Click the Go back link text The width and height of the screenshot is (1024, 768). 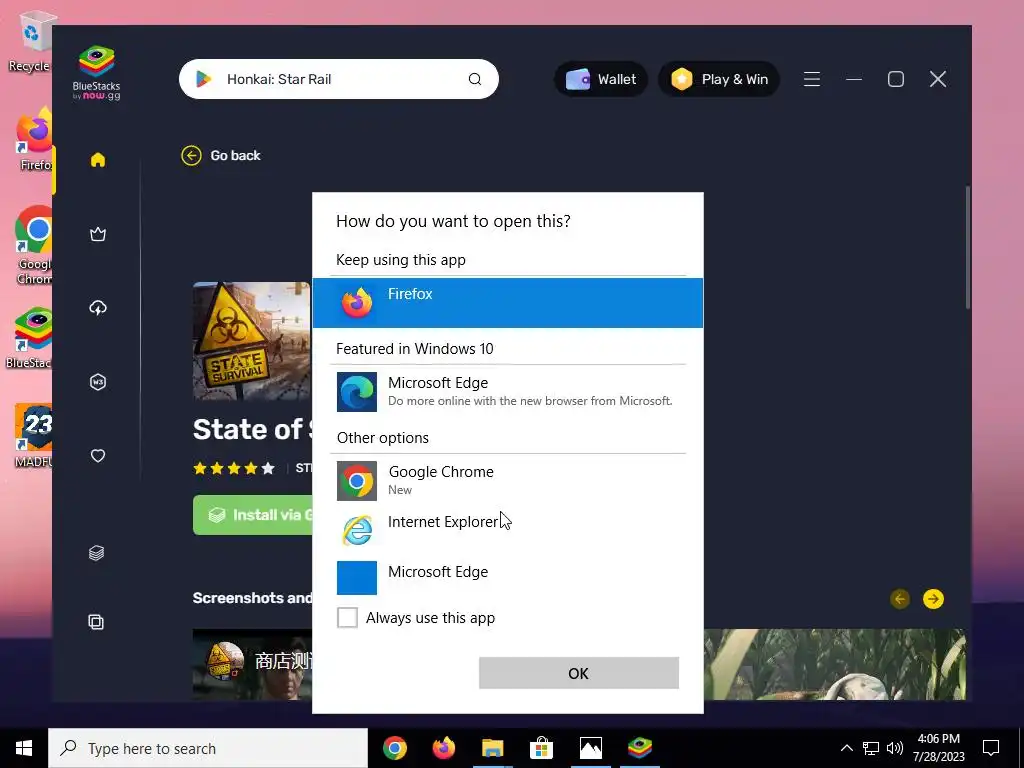pos(235,155)
